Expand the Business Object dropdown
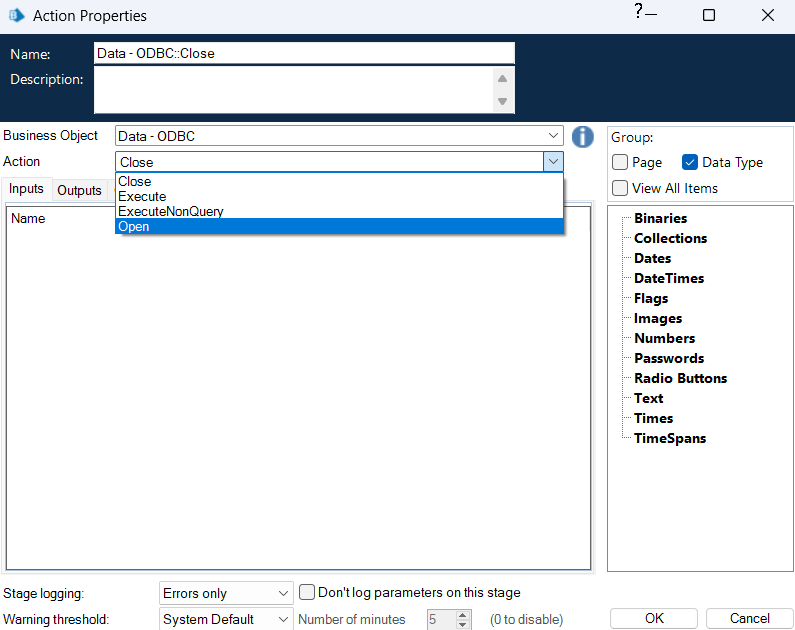The width and height of the screenshot is (795, 630). (x=554, y=136)
